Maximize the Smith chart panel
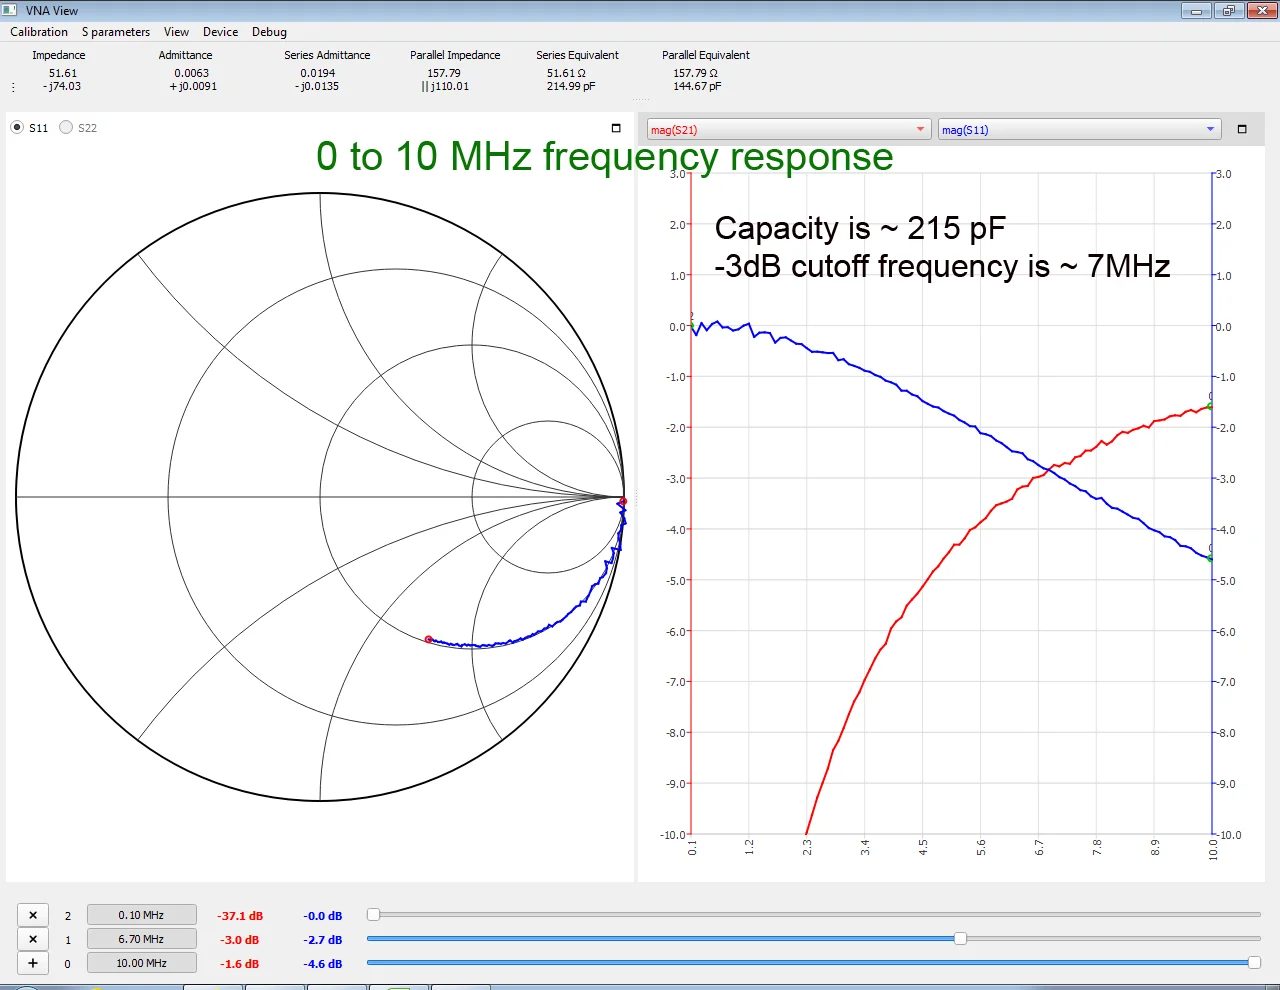 (x=616, y=128)
